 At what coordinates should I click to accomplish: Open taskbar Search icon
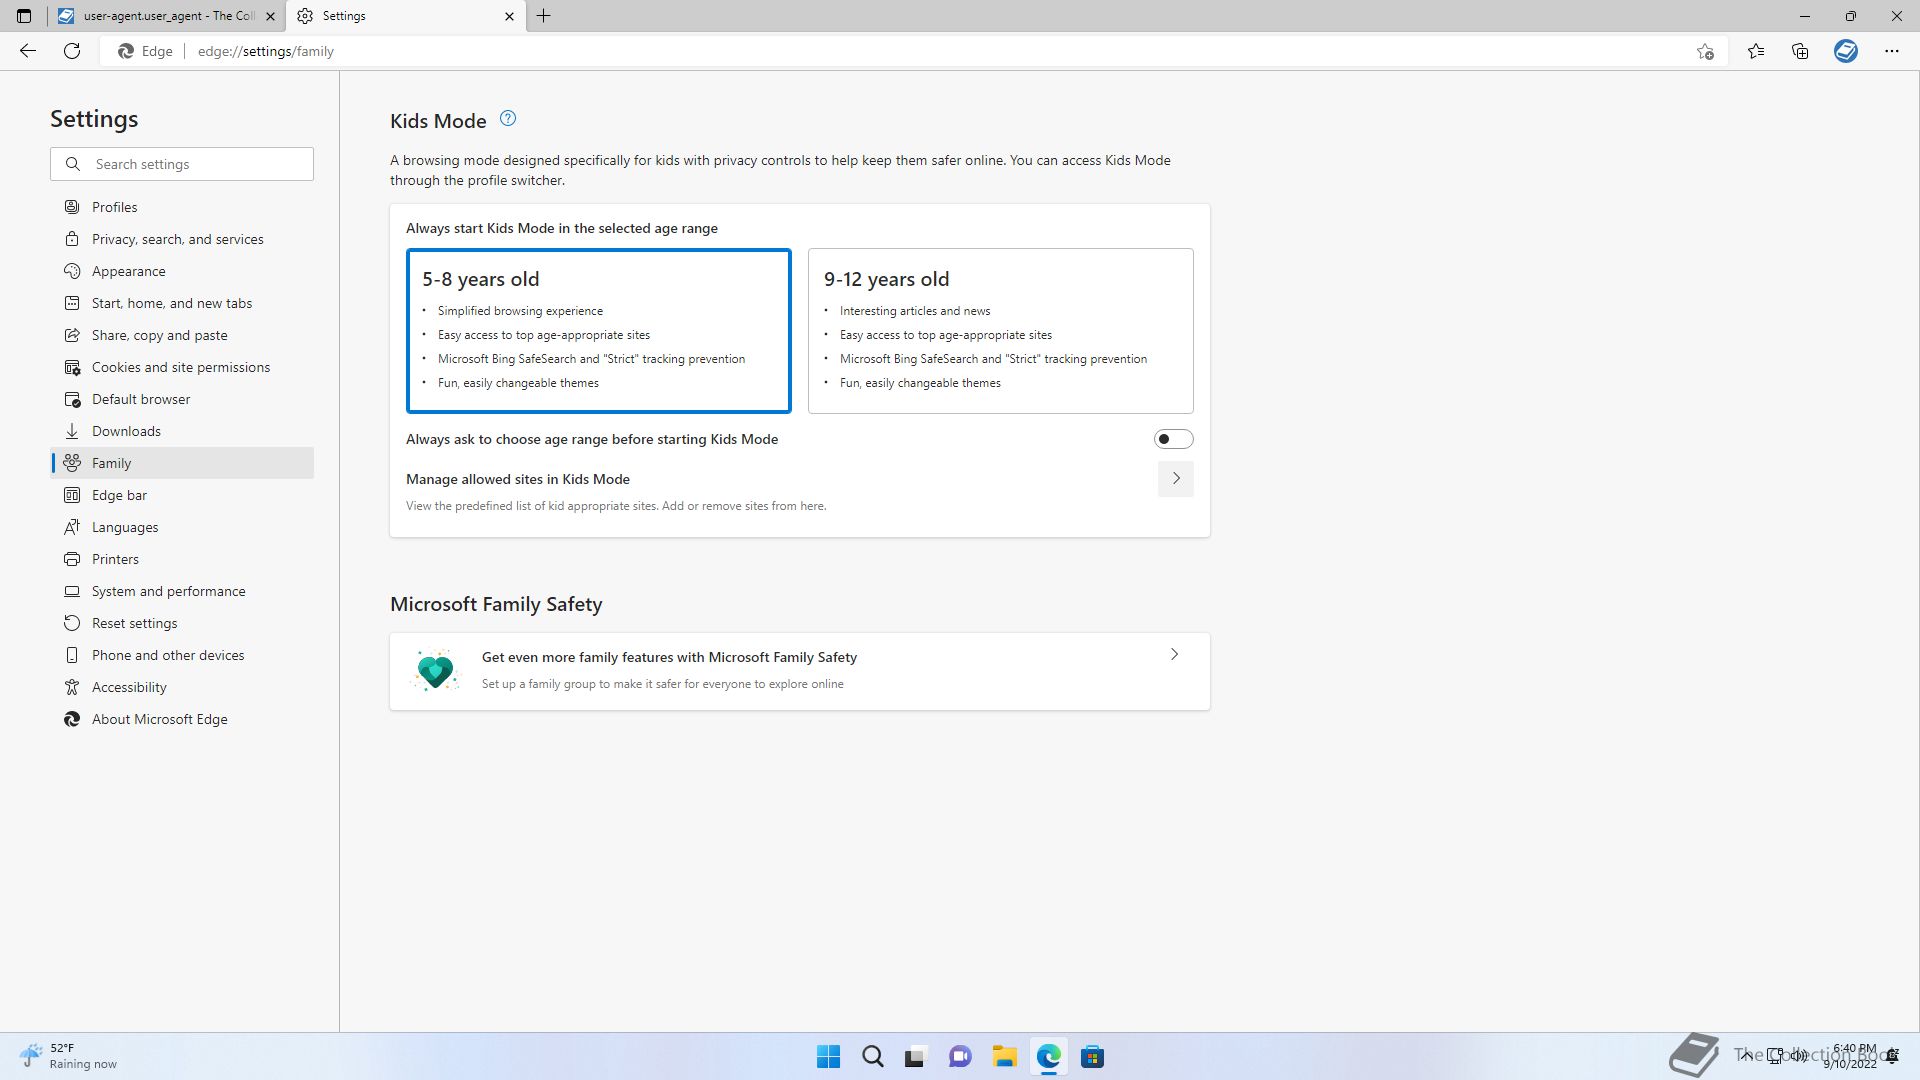click(x=872, y=1057)
